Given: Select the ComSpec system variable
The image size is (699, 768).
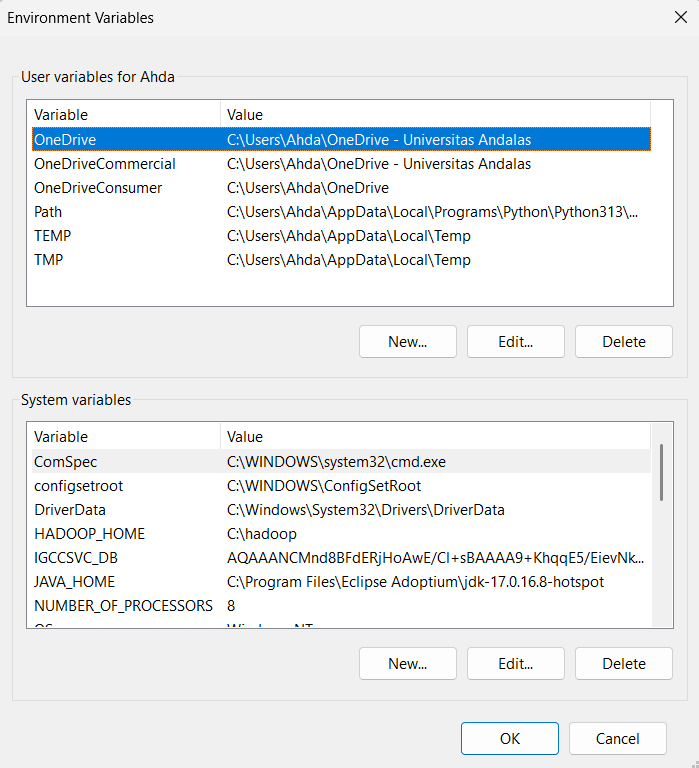Looking at the screenshot, I should 65,462.
